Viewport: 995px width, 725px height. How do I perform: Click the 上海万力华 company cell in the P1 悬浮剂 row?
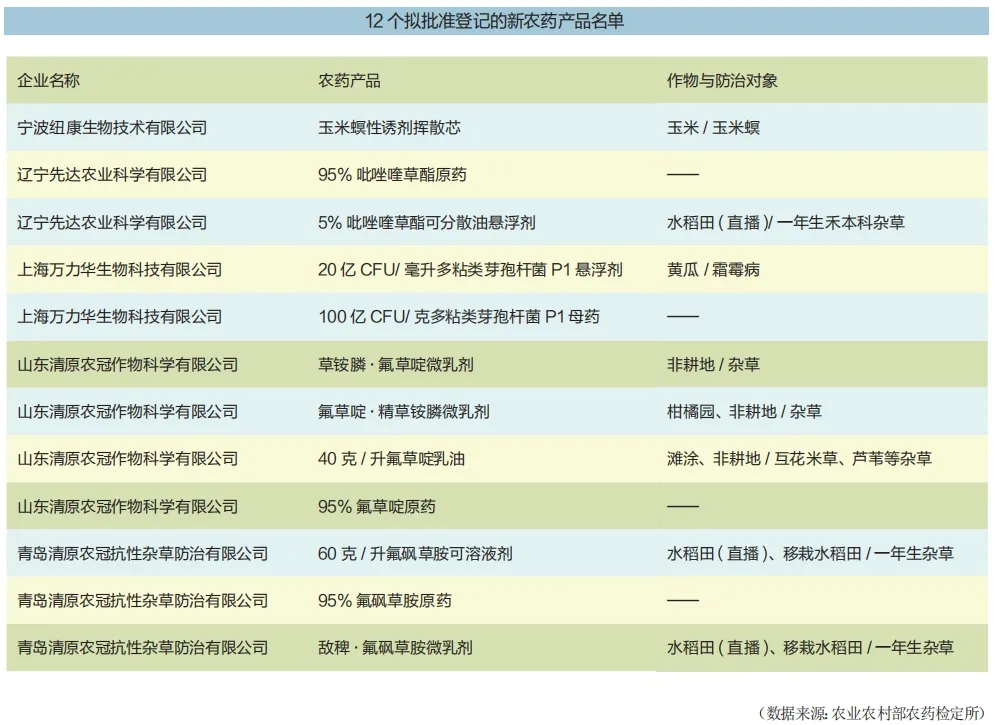click(120, 270)
